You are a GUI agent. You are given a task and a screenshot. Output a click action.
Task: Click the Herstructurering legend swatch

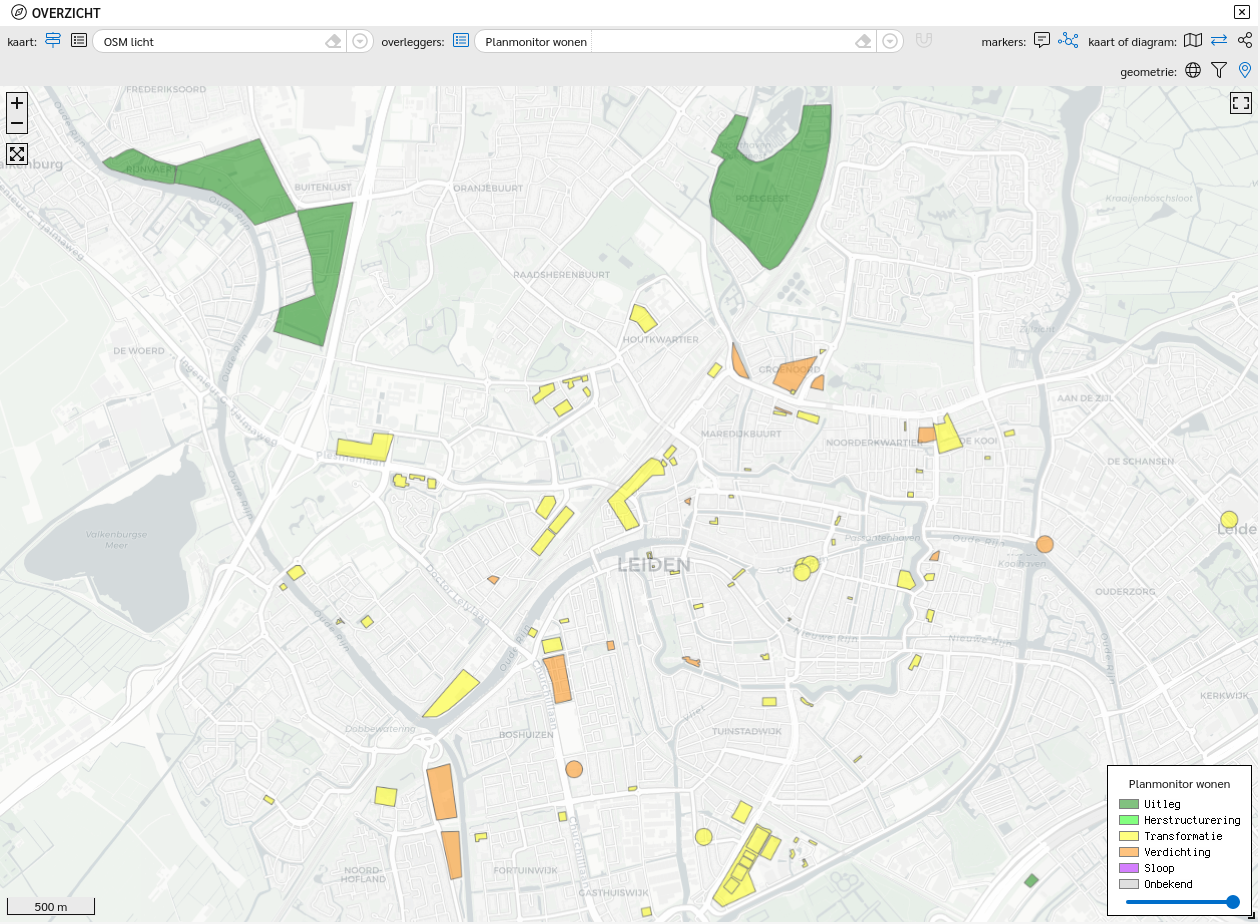pyautogui.click(x=1129, y=820)
